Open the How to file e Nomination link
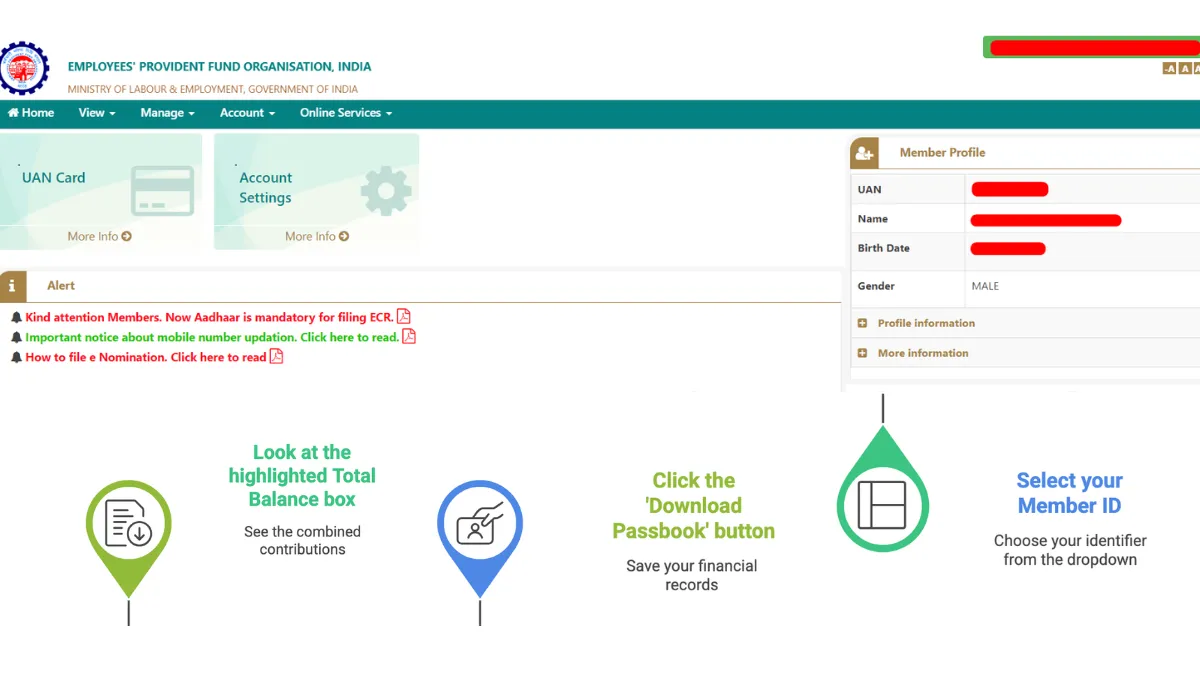The width and height of the screenshot is (1200, 675). (x=146, y=357)
